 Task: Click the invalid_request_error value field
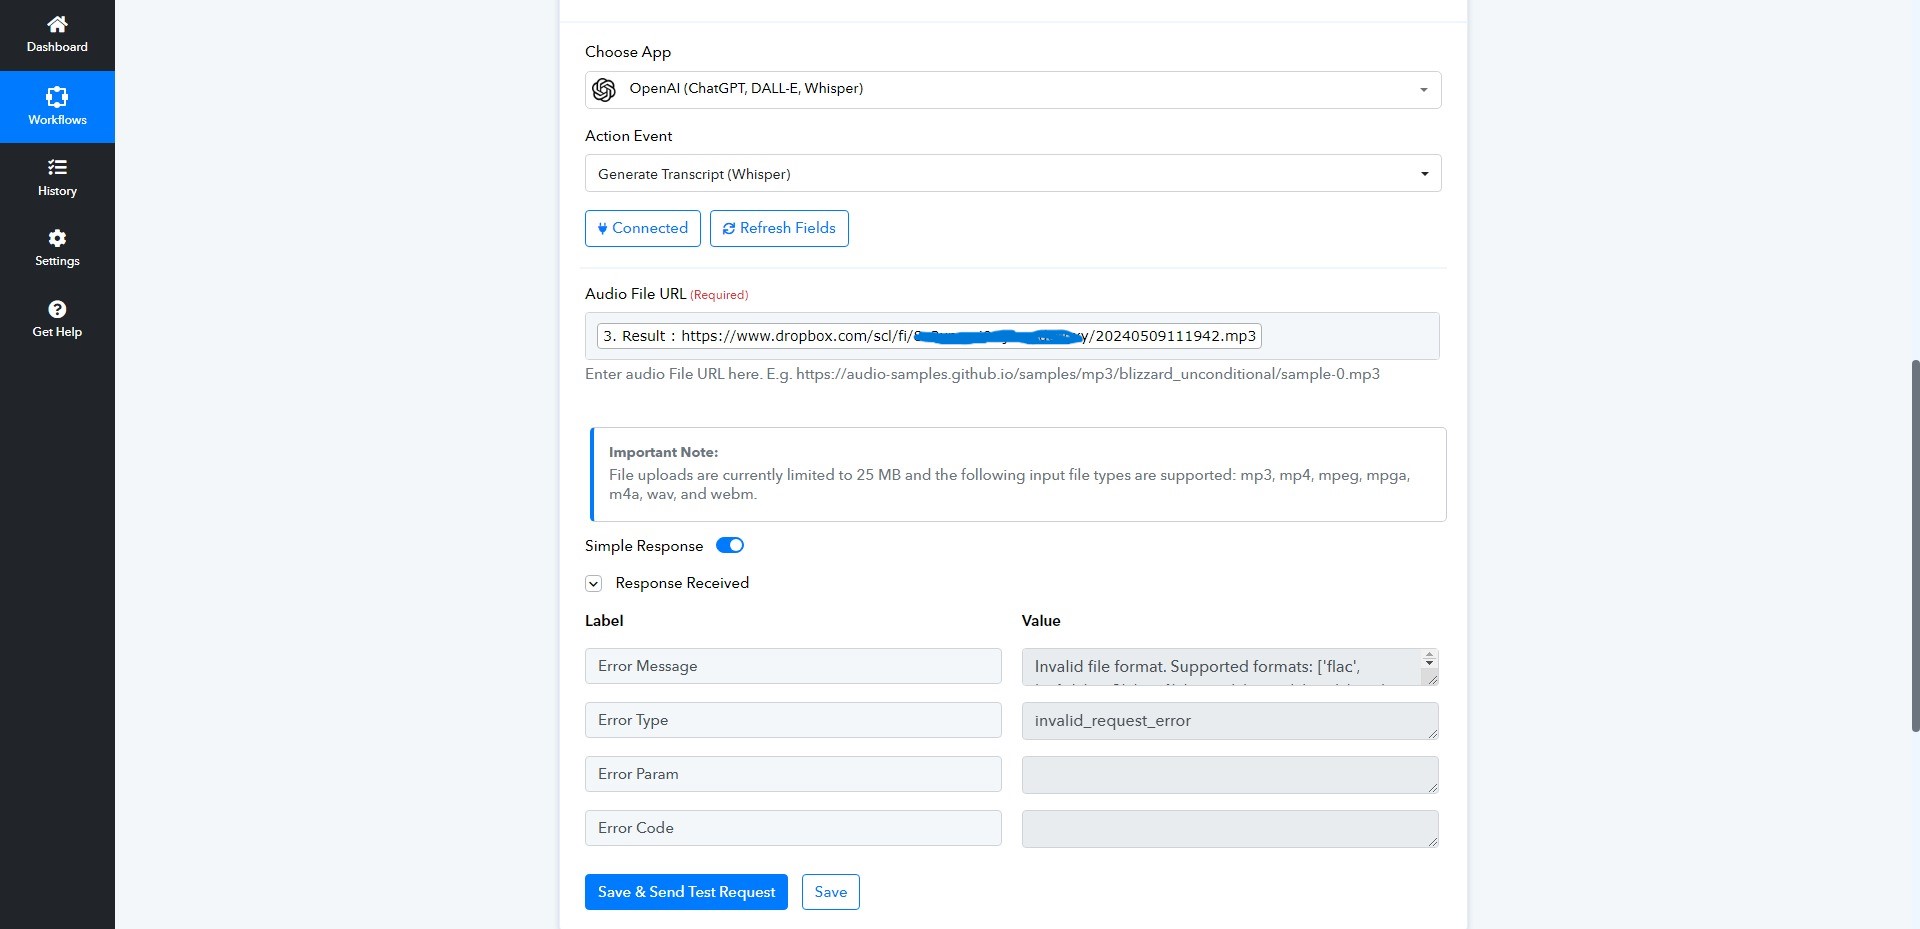(1230, 721)
